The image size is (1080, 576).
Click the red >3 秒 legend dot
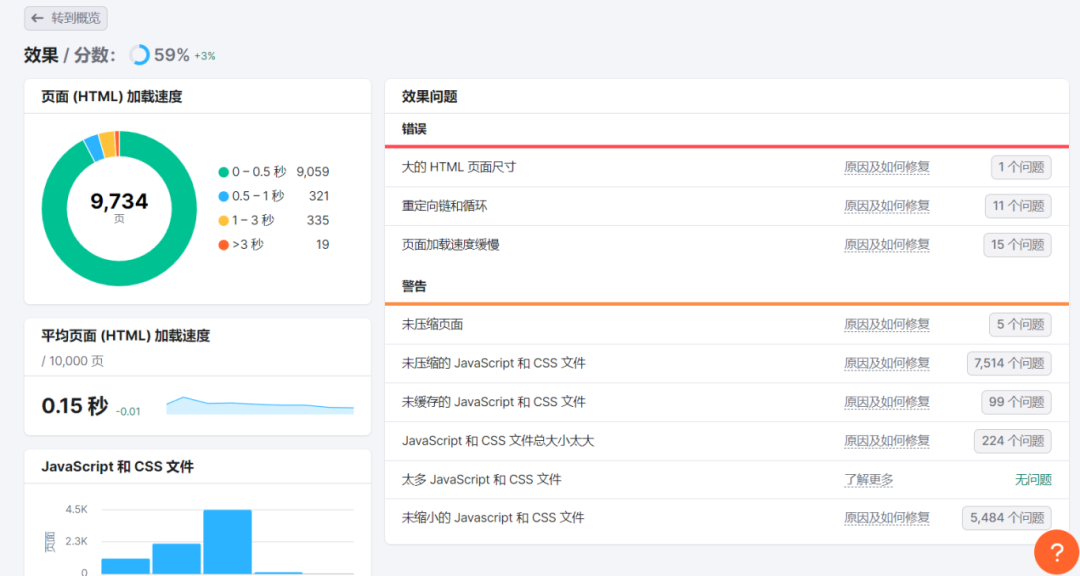223,244
